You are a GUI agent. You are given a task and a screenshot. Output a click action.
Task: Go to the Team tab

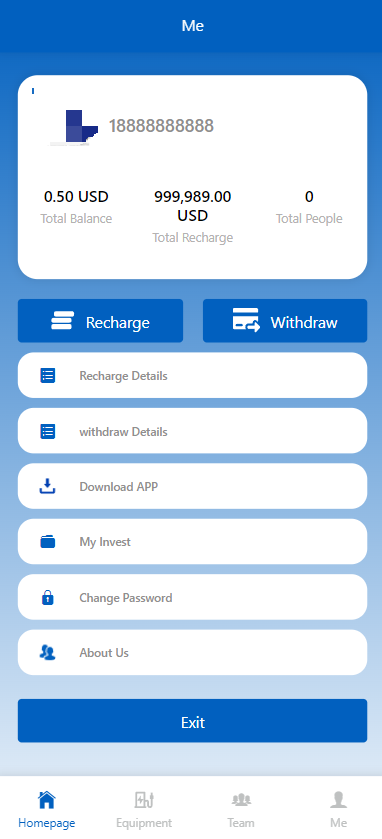click(241, 809)
